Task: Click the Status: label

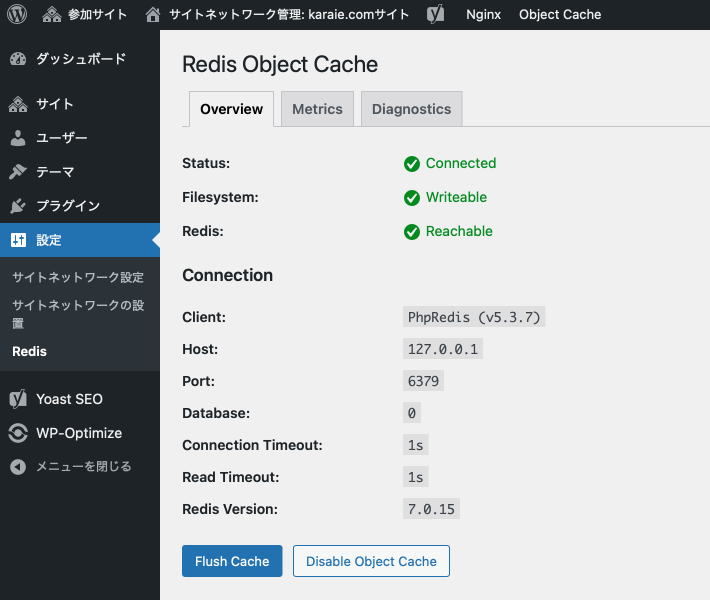Action: coord(206,163)
